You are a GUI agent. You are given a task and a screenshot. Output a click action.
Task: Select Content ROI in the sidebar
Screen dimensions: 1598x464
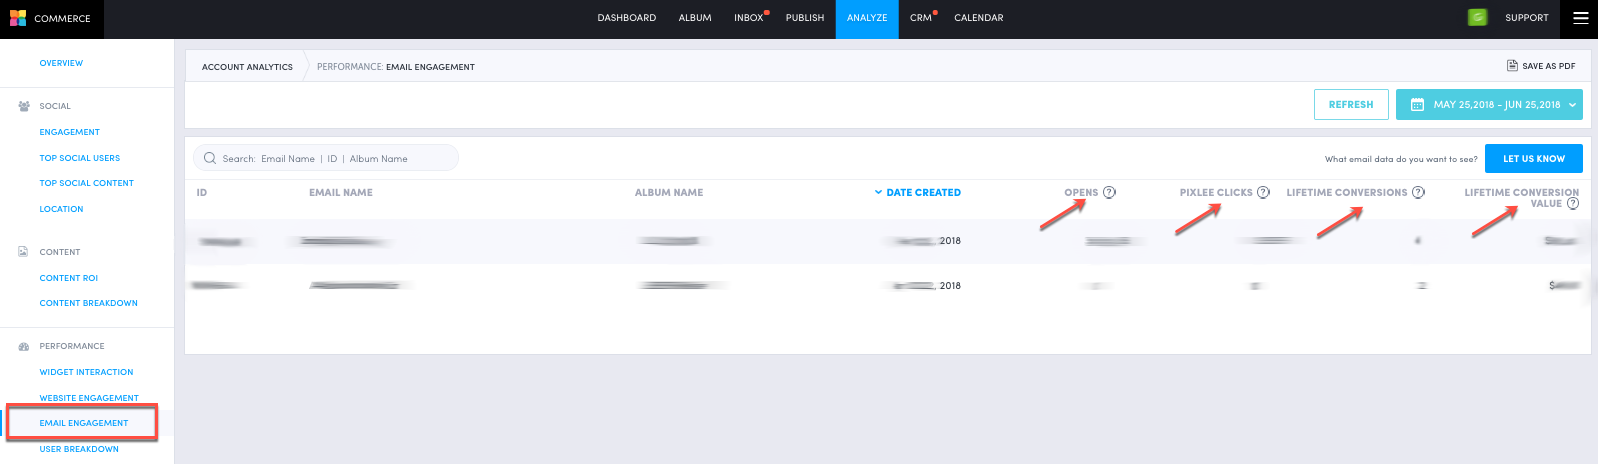69,278
